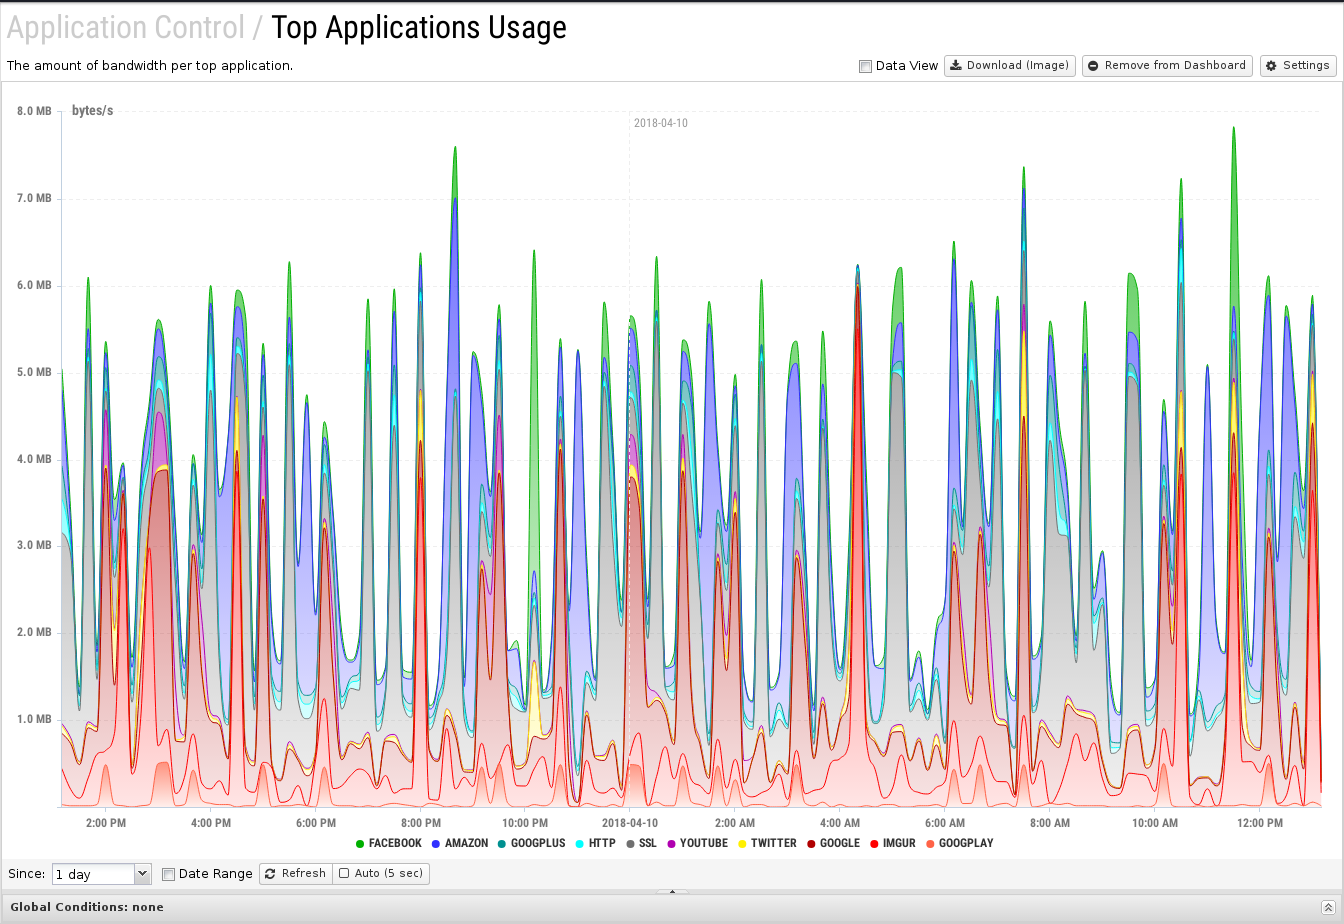Open the chart Settings button

pyautogui.click(x=1298, y=66)
